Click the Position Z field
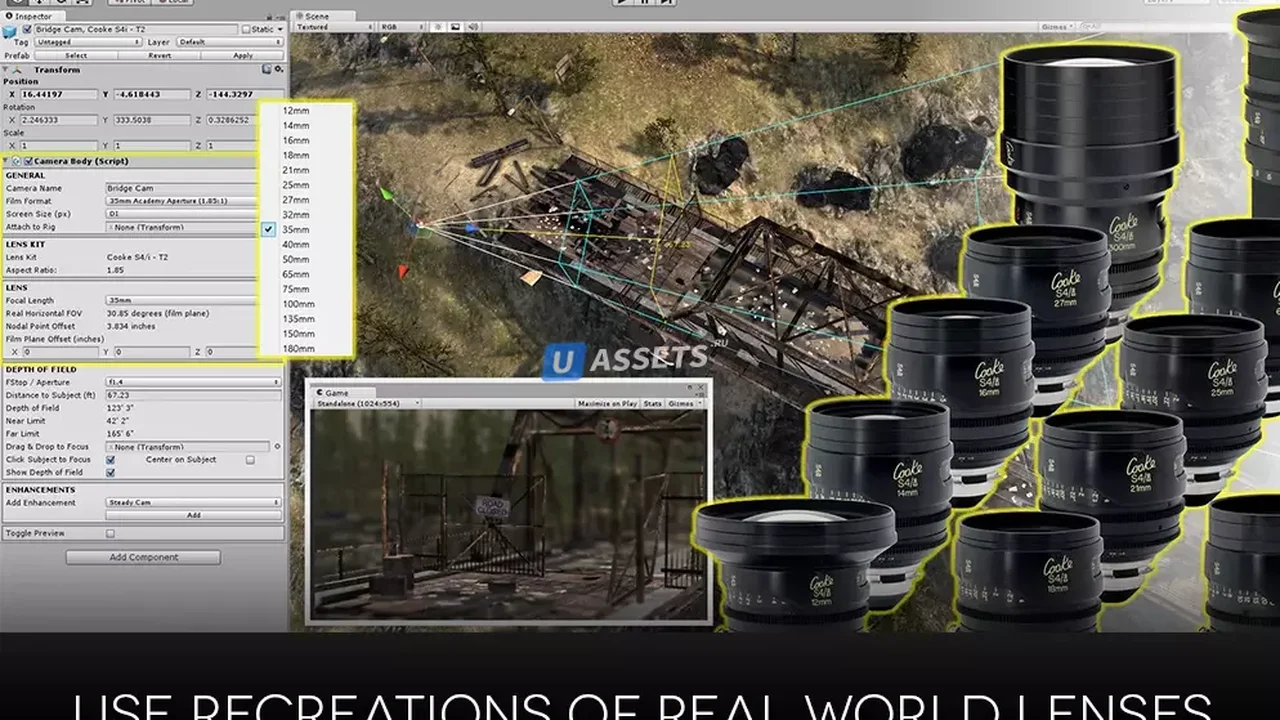This screenshot has height=720, width=1280. [245, 94]
